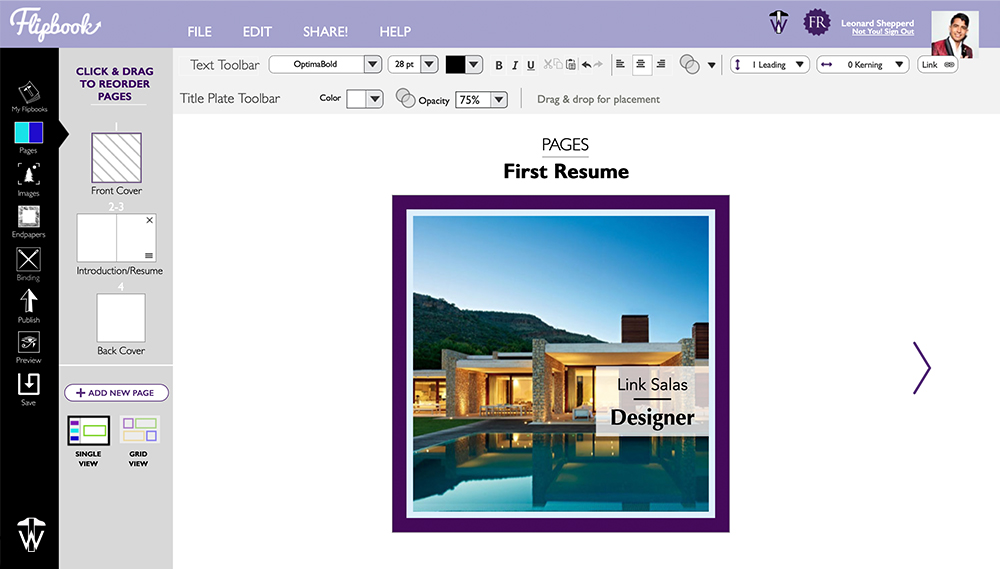Viewport: 1000px width, 569px height.
Task: Click the cut scissors icon
Action: click(x=547, y=64)
